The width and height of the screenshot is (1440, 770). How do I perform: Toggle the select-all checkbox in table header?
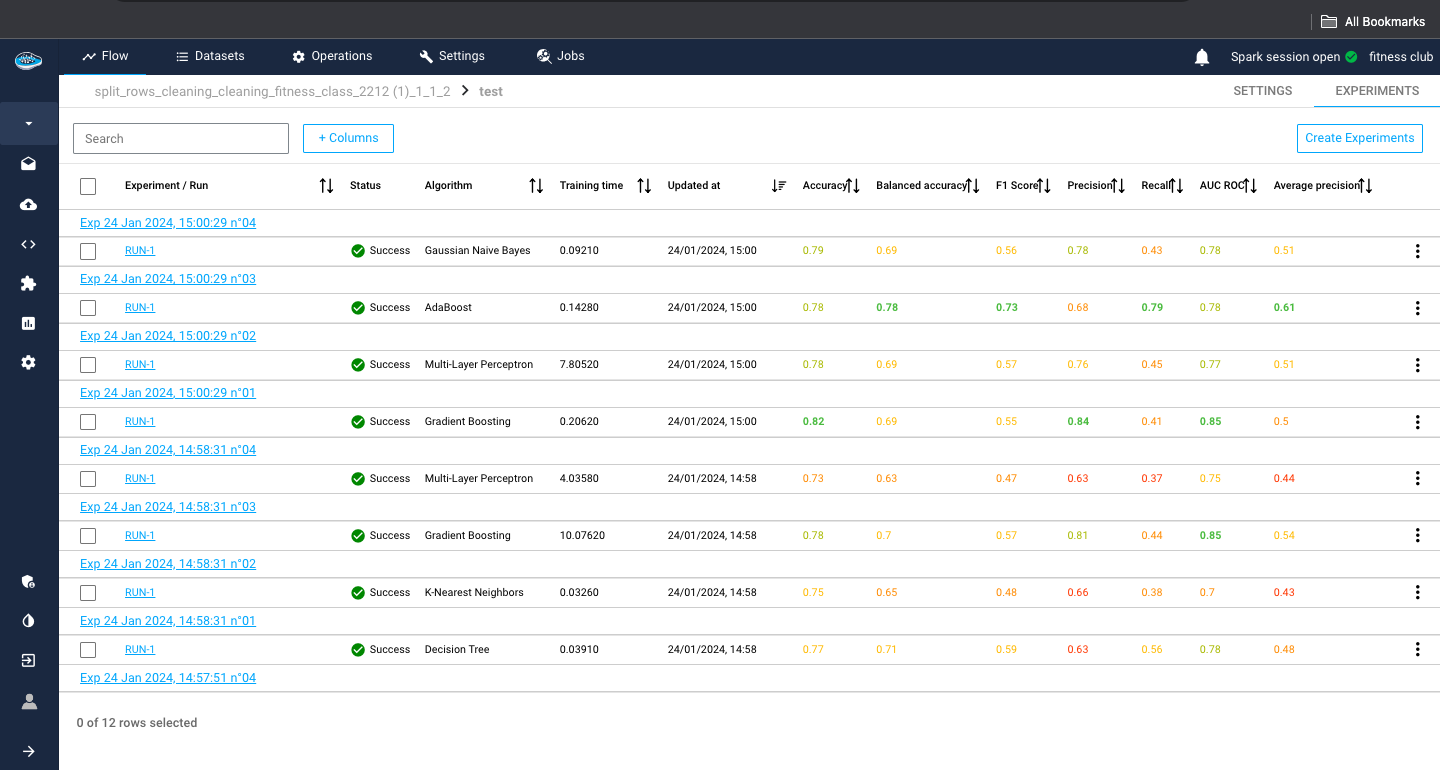tap(88, 186)
